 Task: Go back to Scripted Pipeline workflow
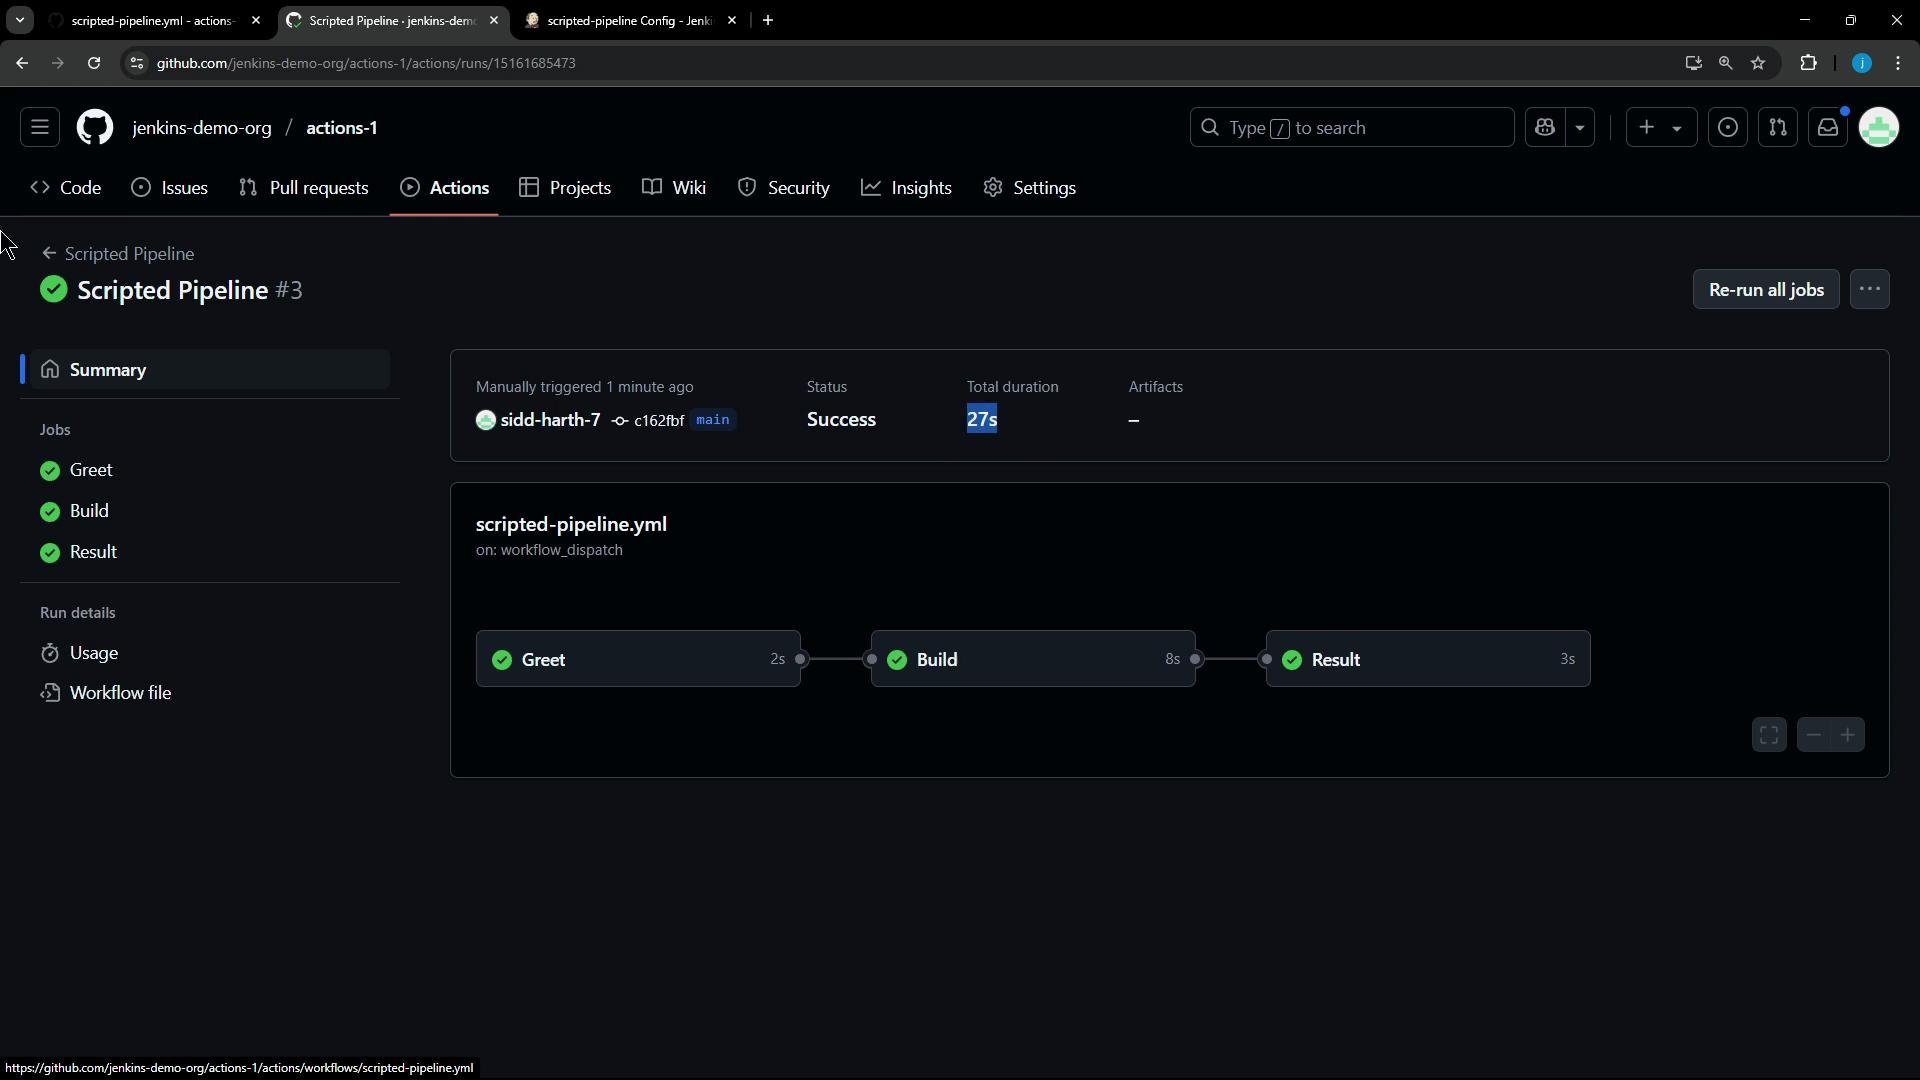118,254
